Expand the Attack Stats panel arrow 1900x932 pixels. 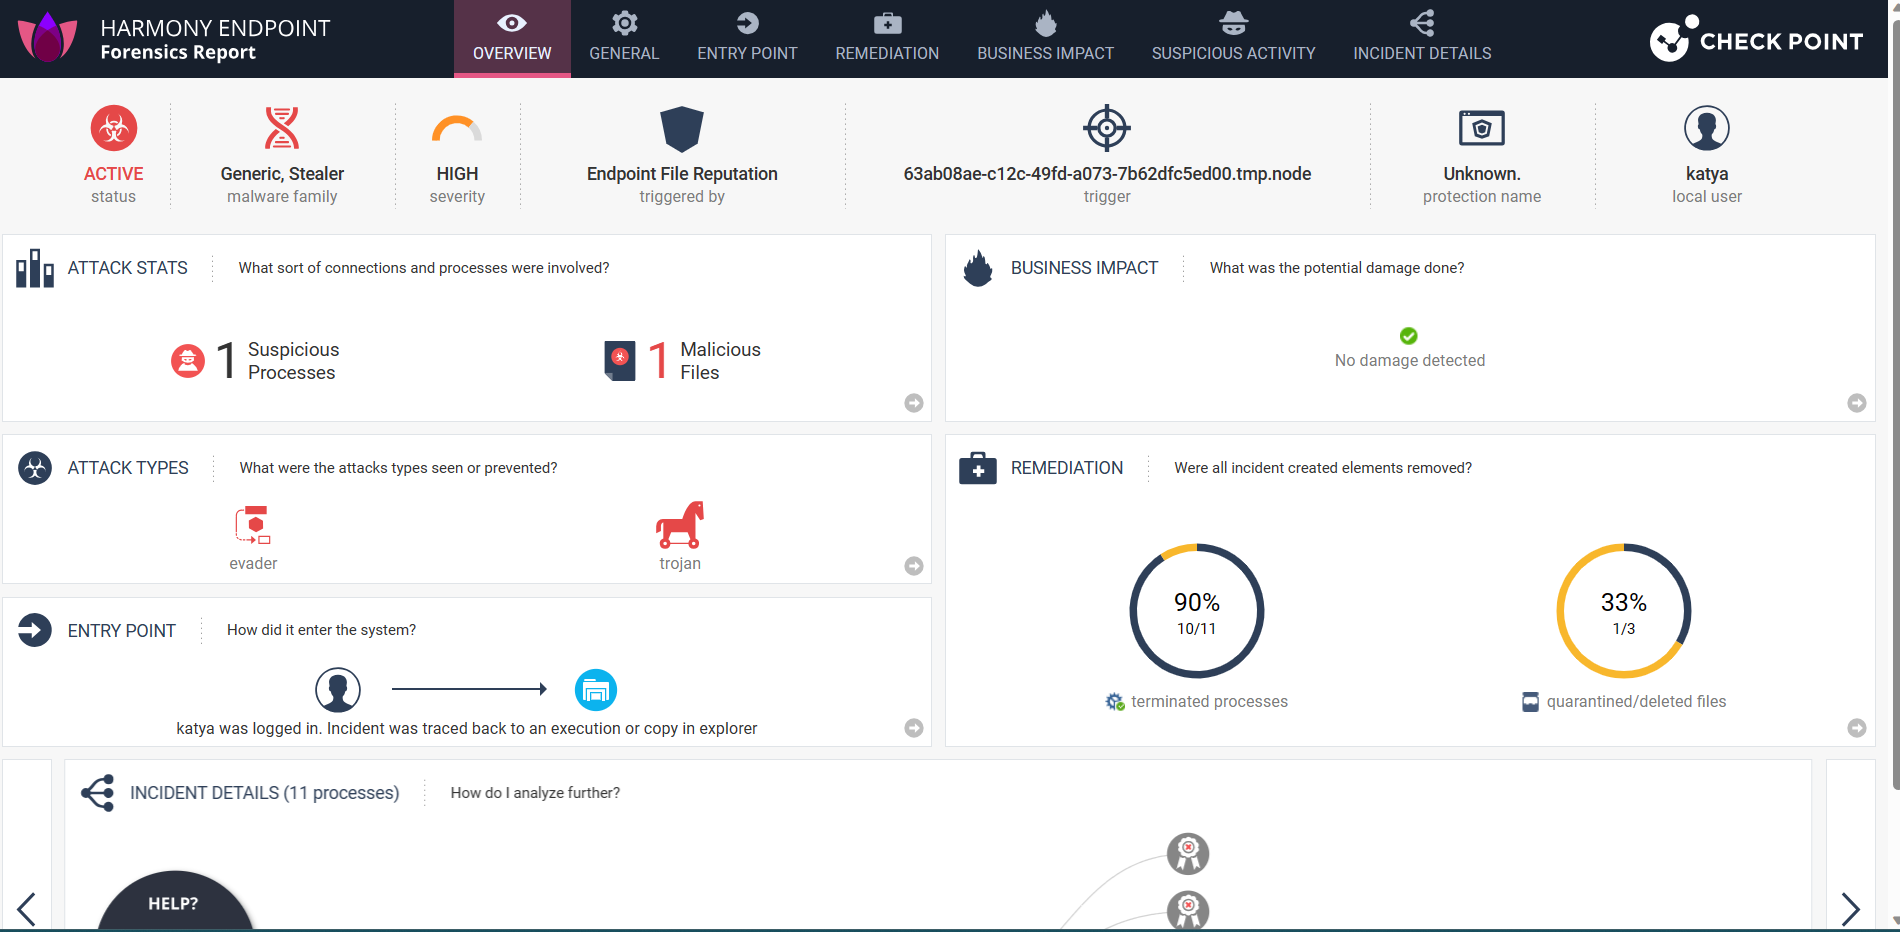click(914, 403)
